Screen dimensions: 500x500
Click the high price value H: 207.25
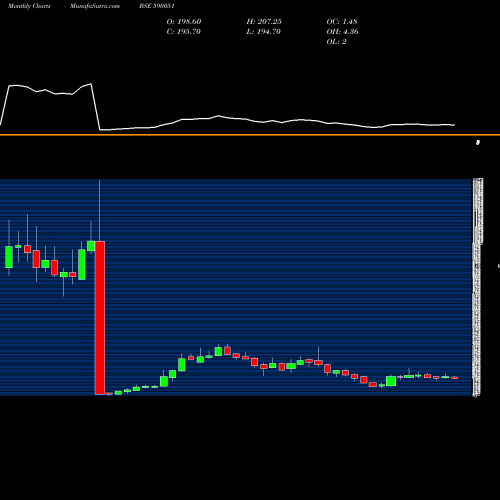pyautogui.click(x=264, y=22)
